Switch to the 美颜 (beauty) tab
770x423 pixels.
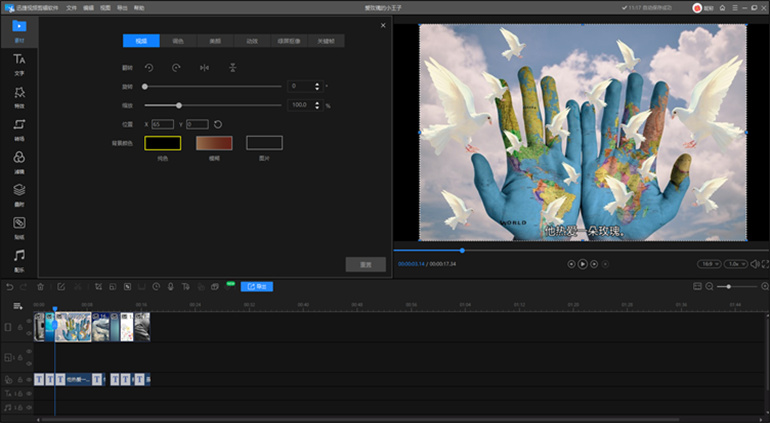pos(215,41)
